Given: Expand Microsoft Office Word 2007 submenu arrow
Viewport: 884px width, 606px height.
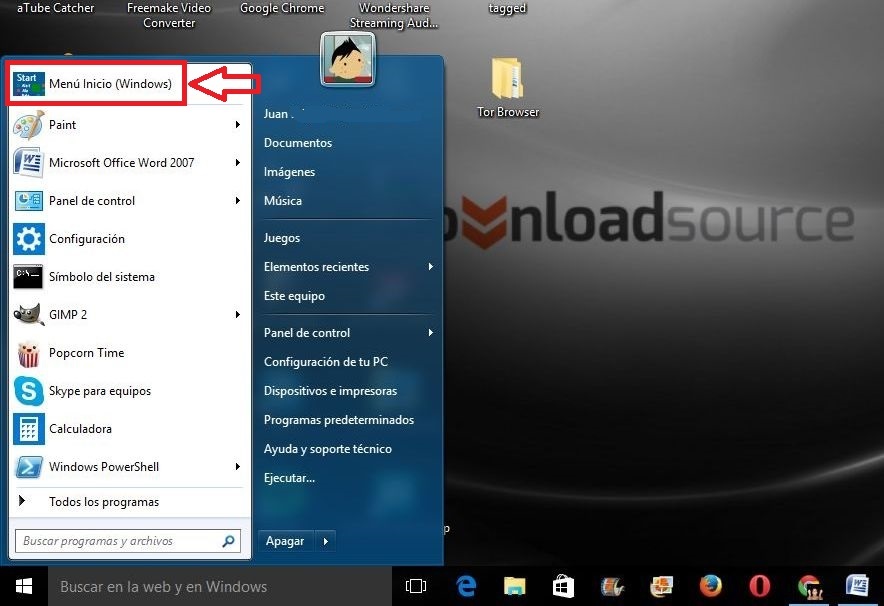Looking at the screenshot, I should coord(238,163).
